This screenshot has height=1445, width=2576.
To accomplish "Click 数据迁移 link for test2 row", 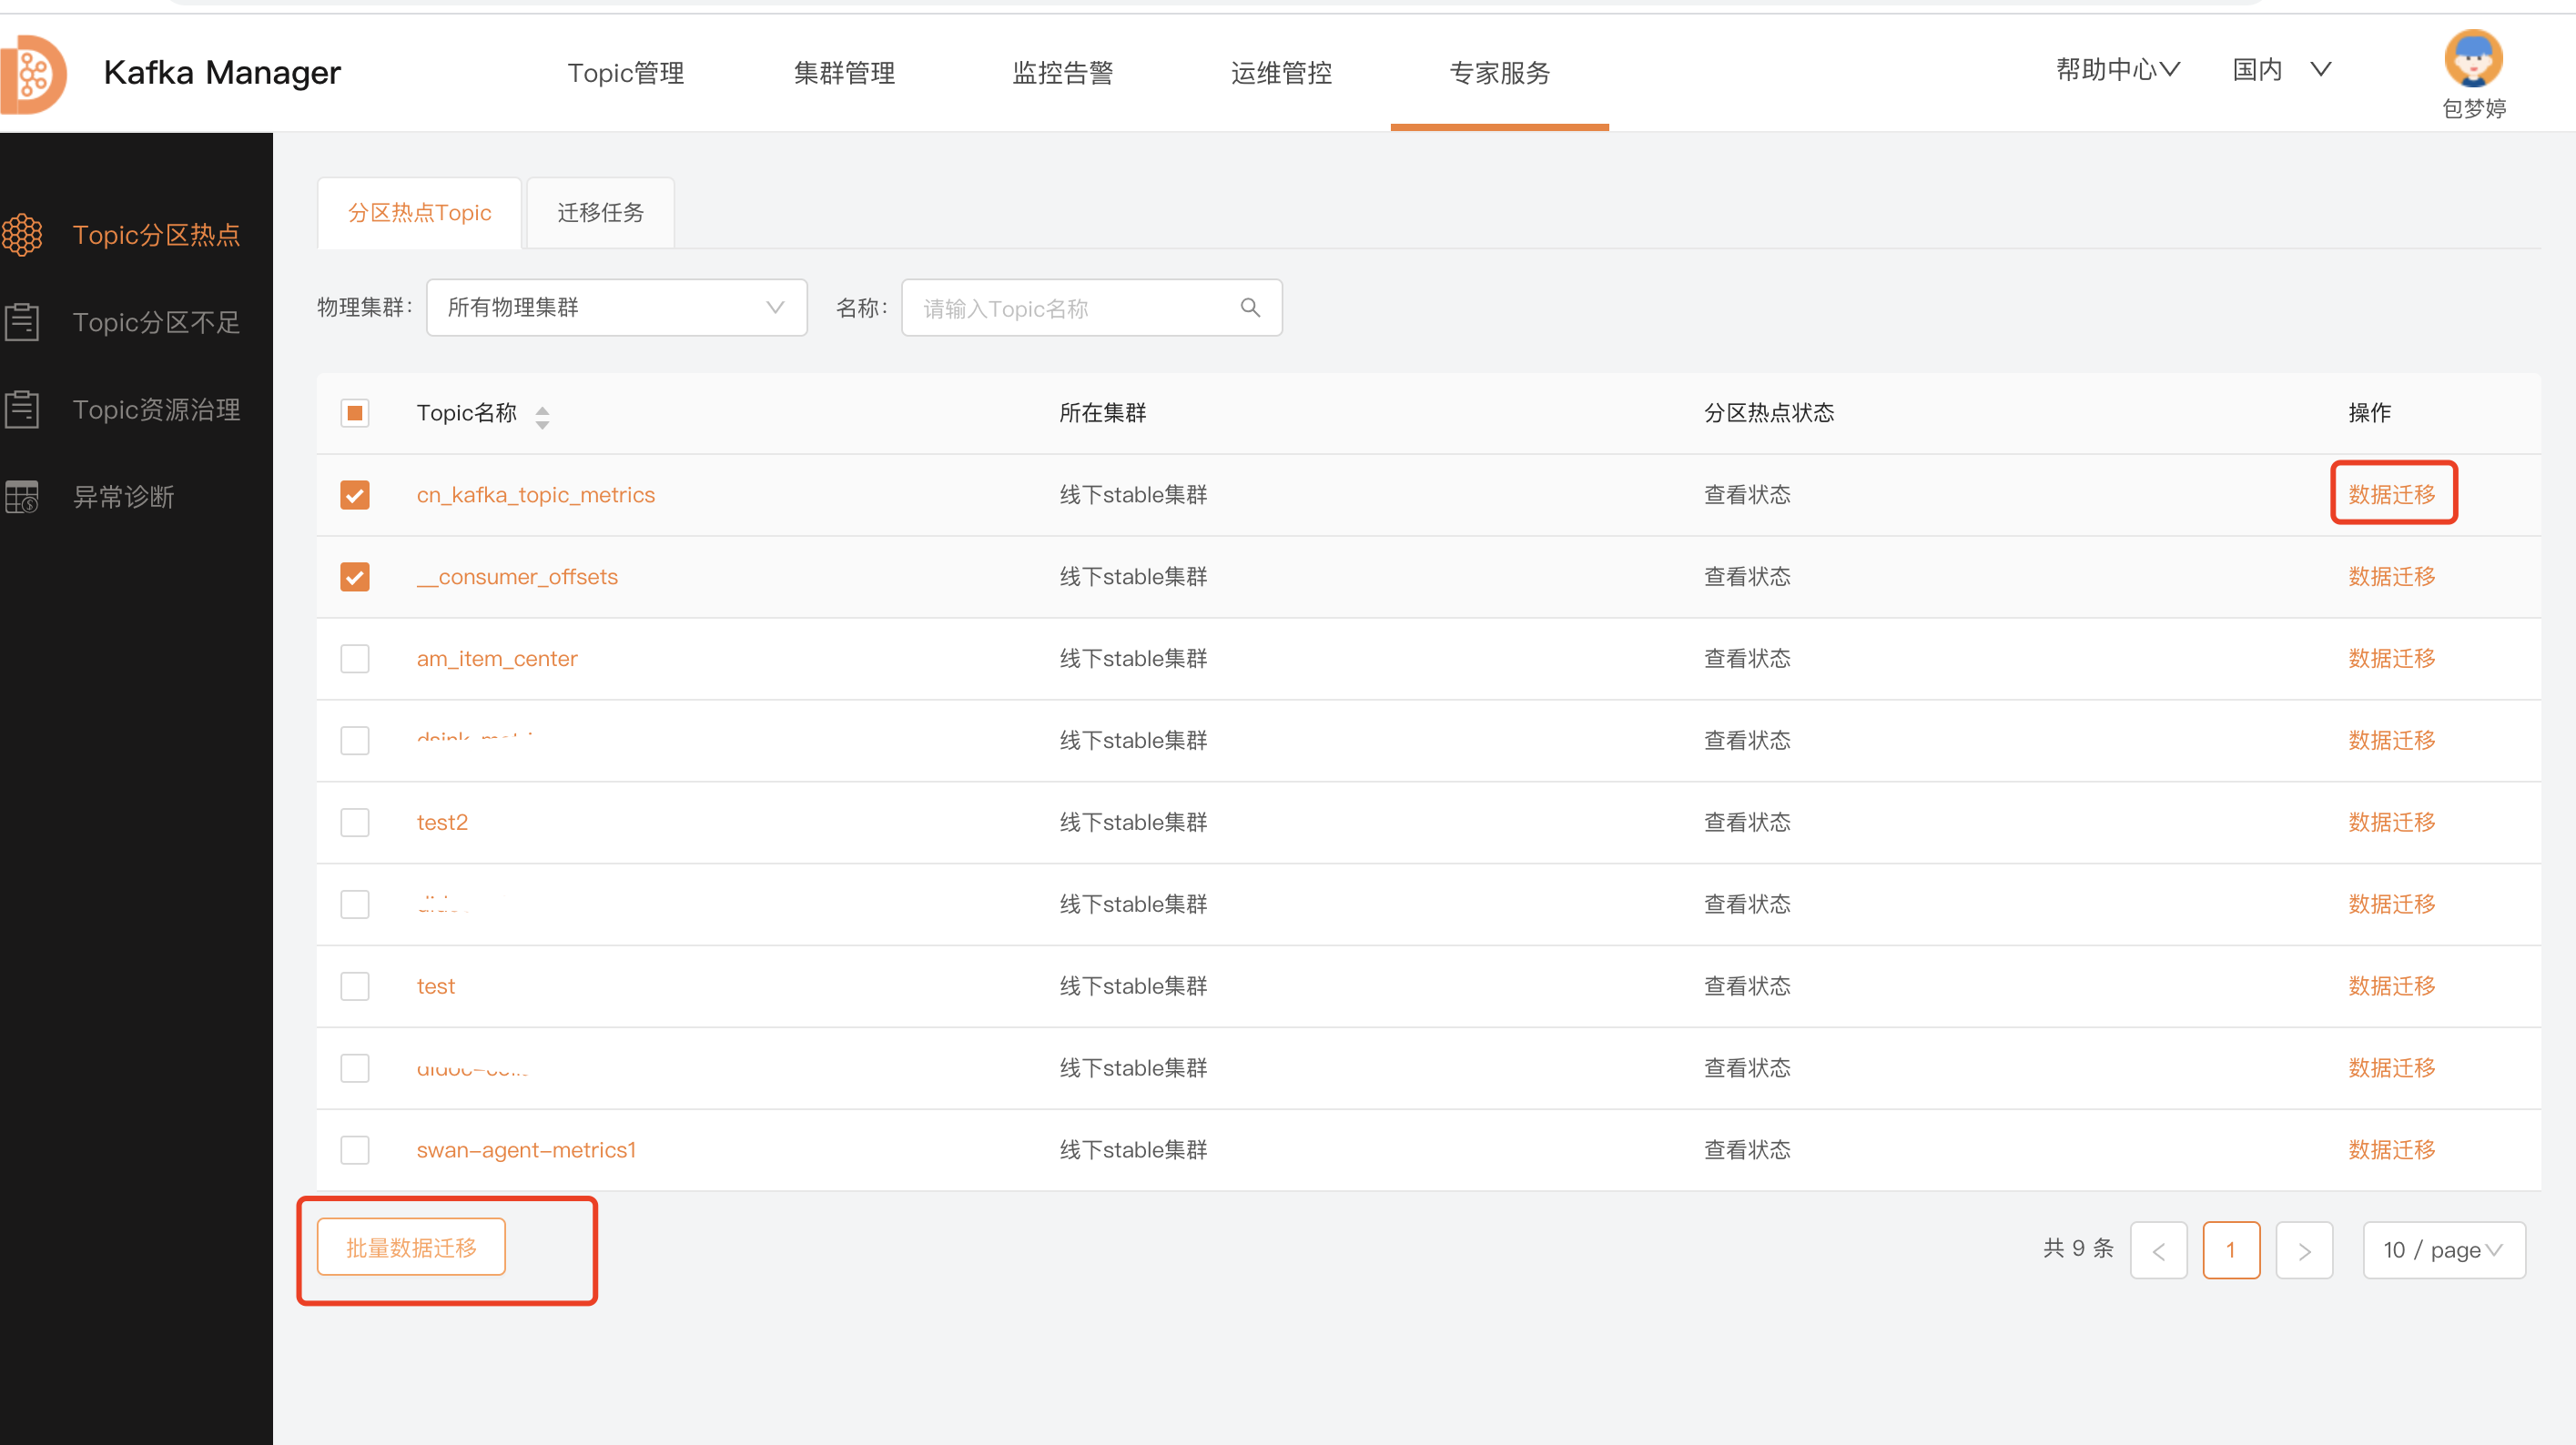I will pyautogui.click(x=2391, y=822).
